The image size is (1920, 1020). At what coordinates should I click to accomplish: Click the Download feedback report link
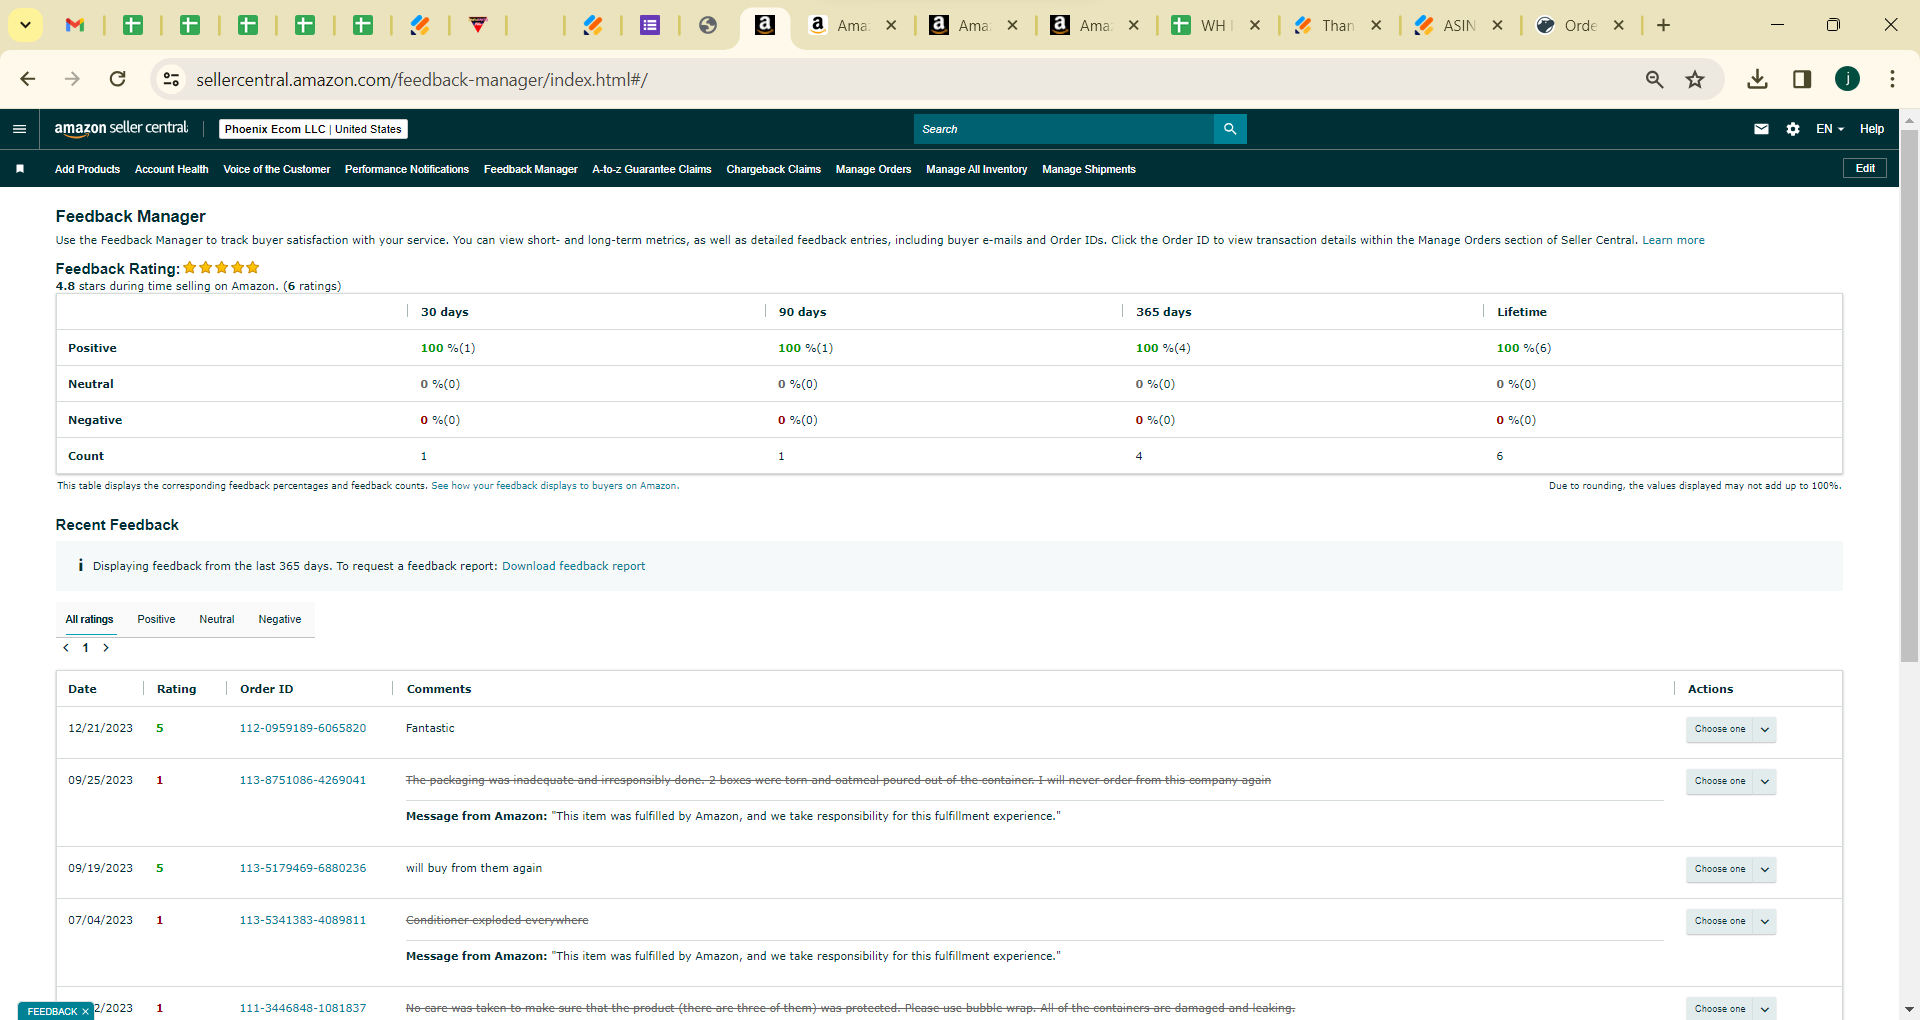[573, 567]
